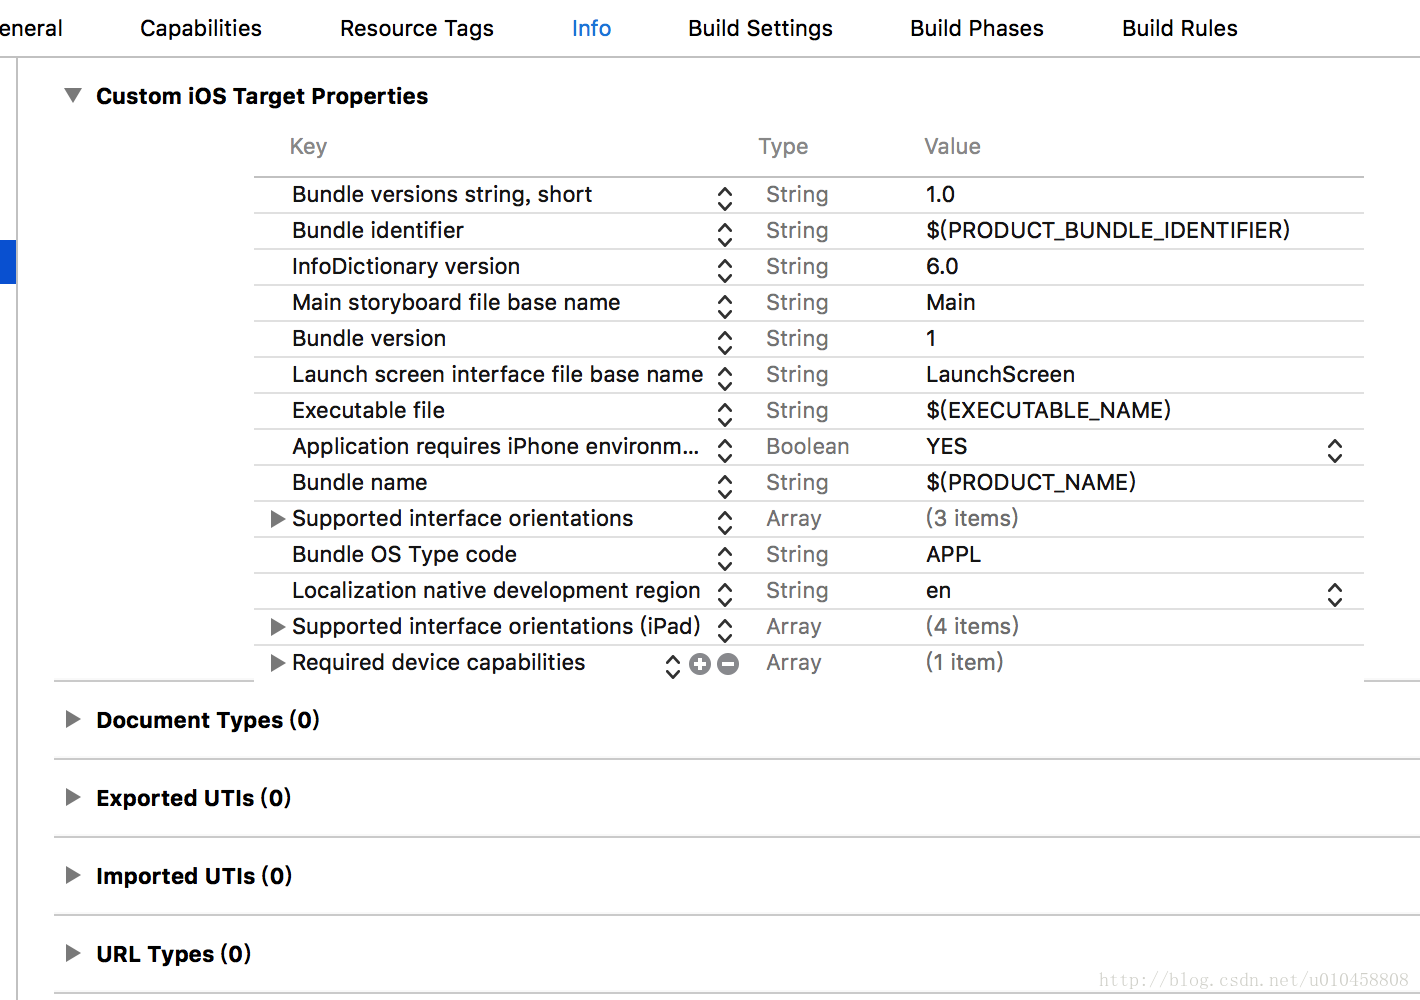Open key stepper for Bundle identifier row
Image resolution: width=1420 pixels, height=1000 pixels.
tap(725, 234)
